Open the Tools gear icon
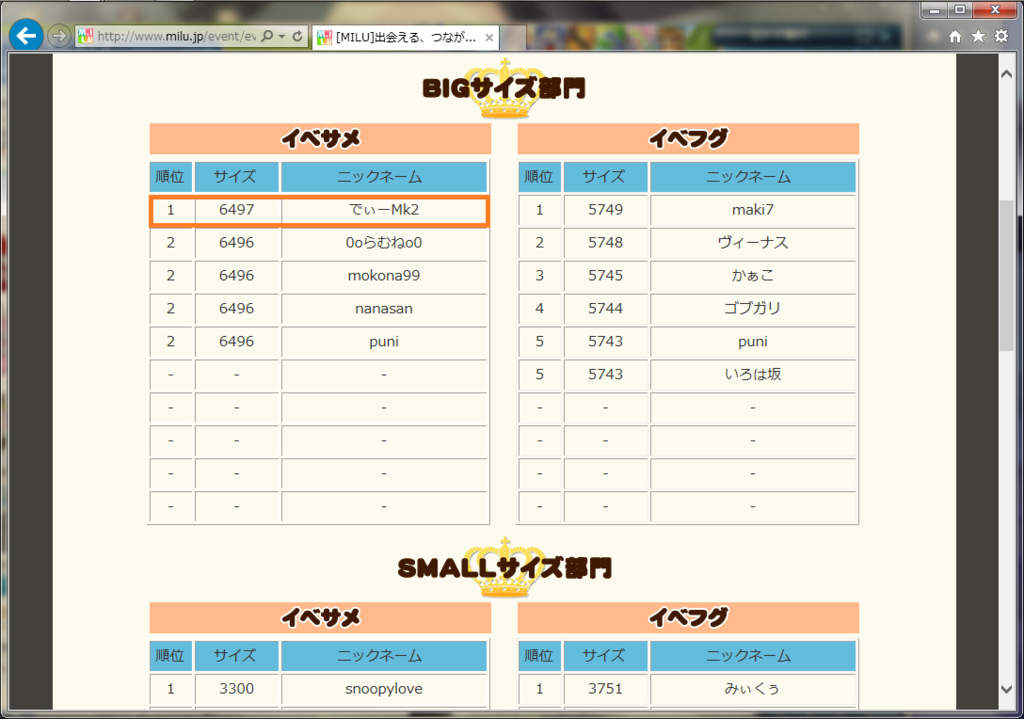 click(1001, 36)
